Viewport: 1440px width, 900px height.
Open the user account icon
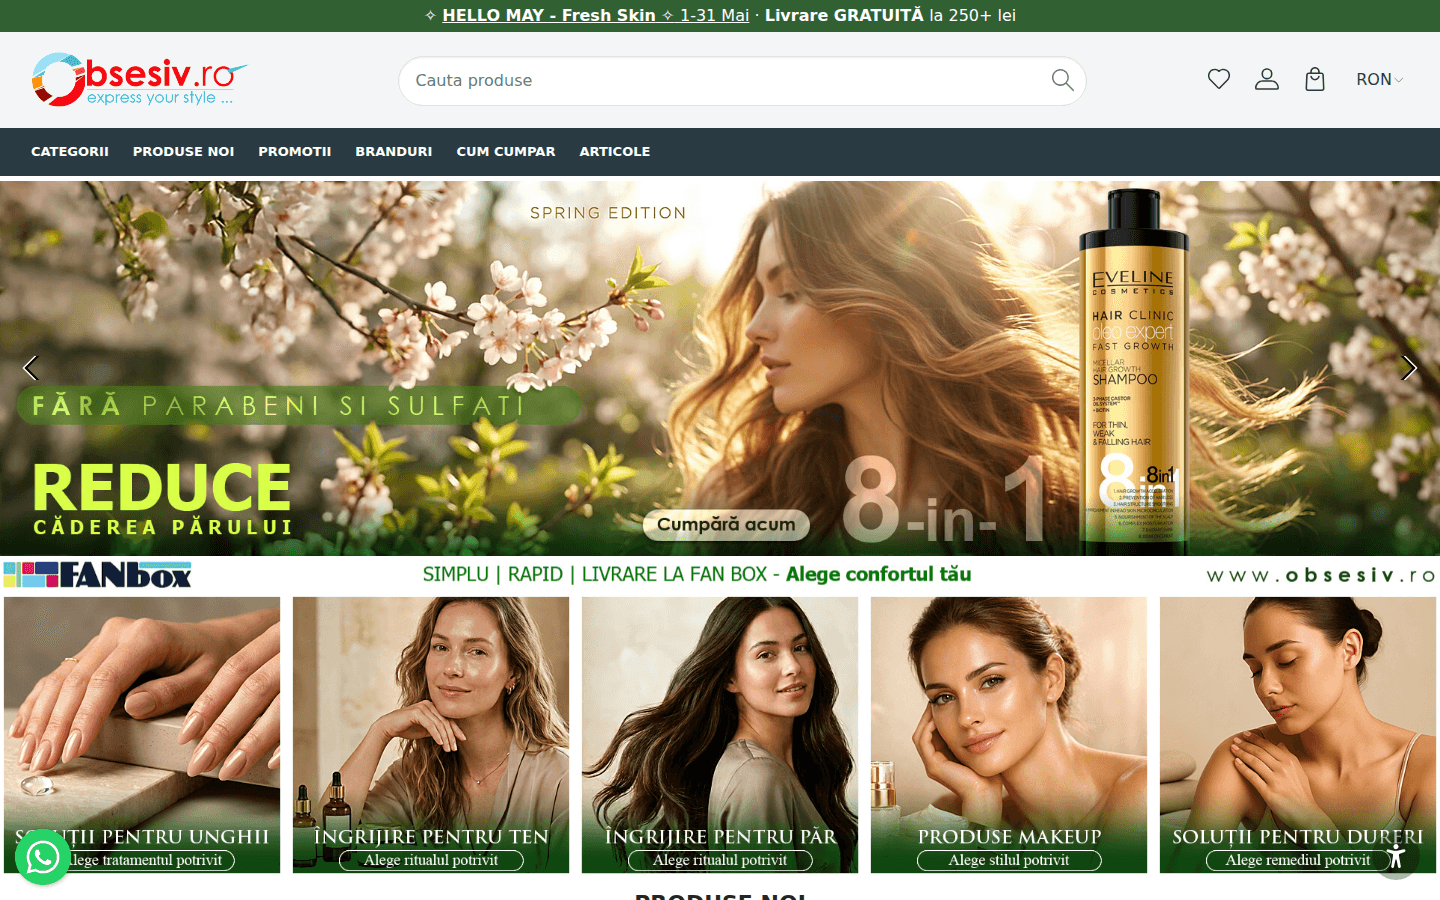pyautogui.click(x=1266, y=79)
